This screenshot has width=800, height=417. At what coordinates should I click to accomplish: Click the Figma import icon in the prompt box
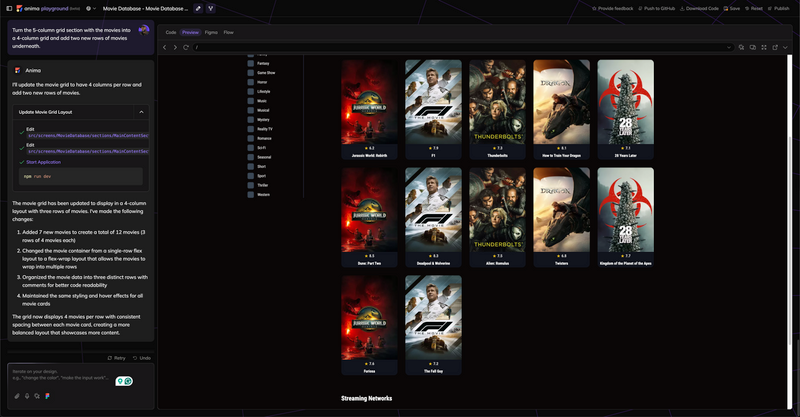47,396
